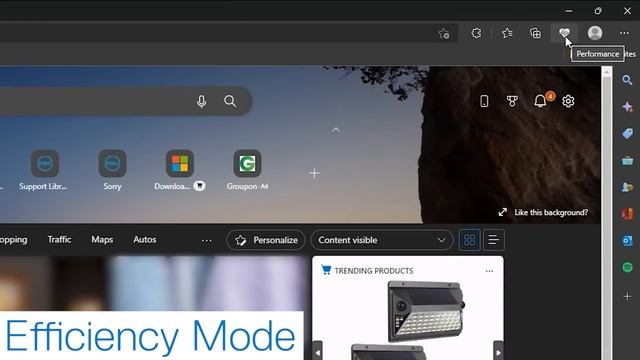The height and width of the screenshot is (360, 640).
Task: Open the Maps feed tab
Action: (x=102, y=240)
